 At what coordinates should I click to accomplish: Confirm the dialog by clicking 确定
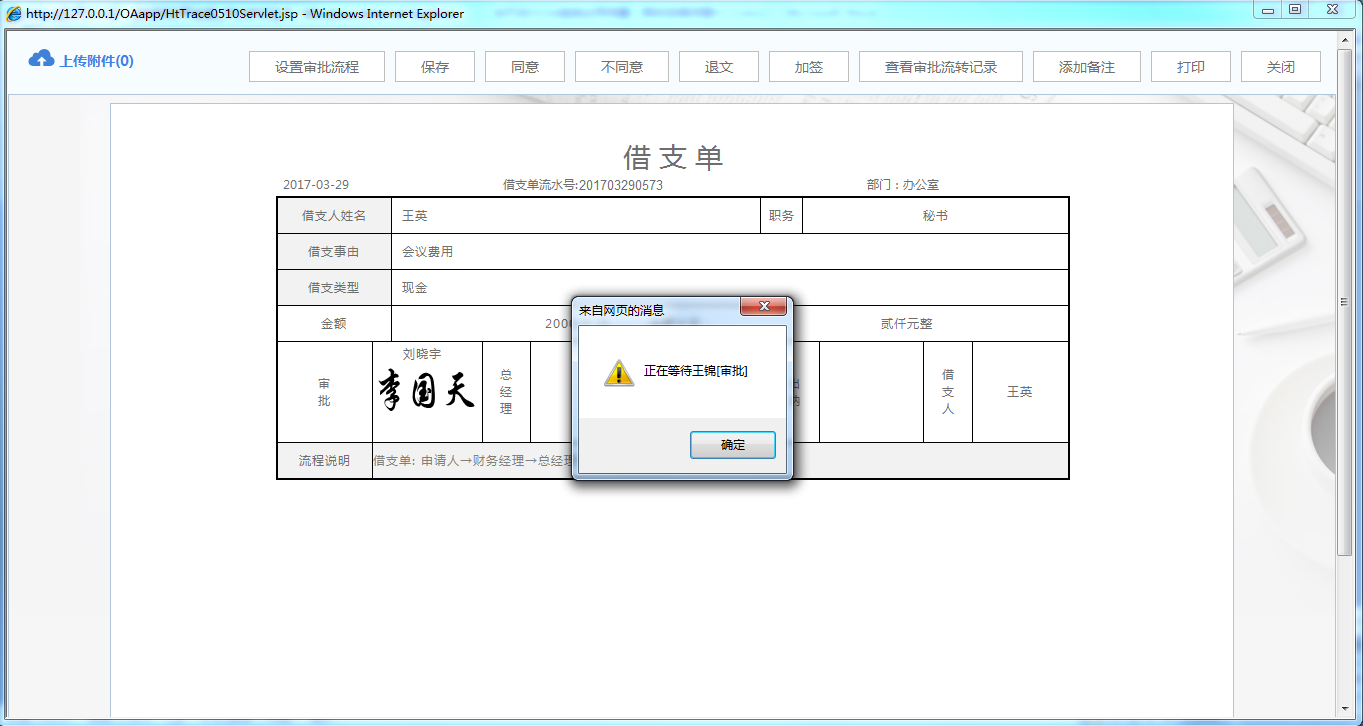pyautogui.click(x=733, y=444)
